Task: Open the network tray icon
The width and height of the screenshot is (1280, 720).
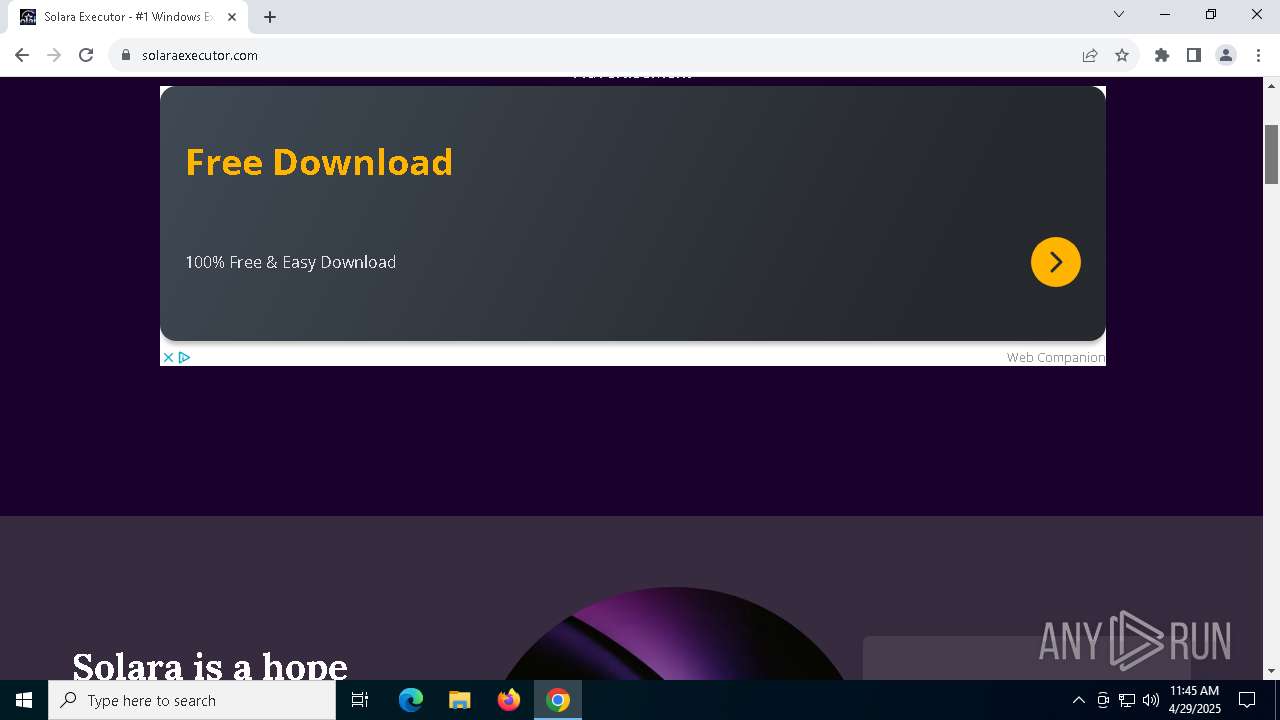Action: tap(1127, 700)
